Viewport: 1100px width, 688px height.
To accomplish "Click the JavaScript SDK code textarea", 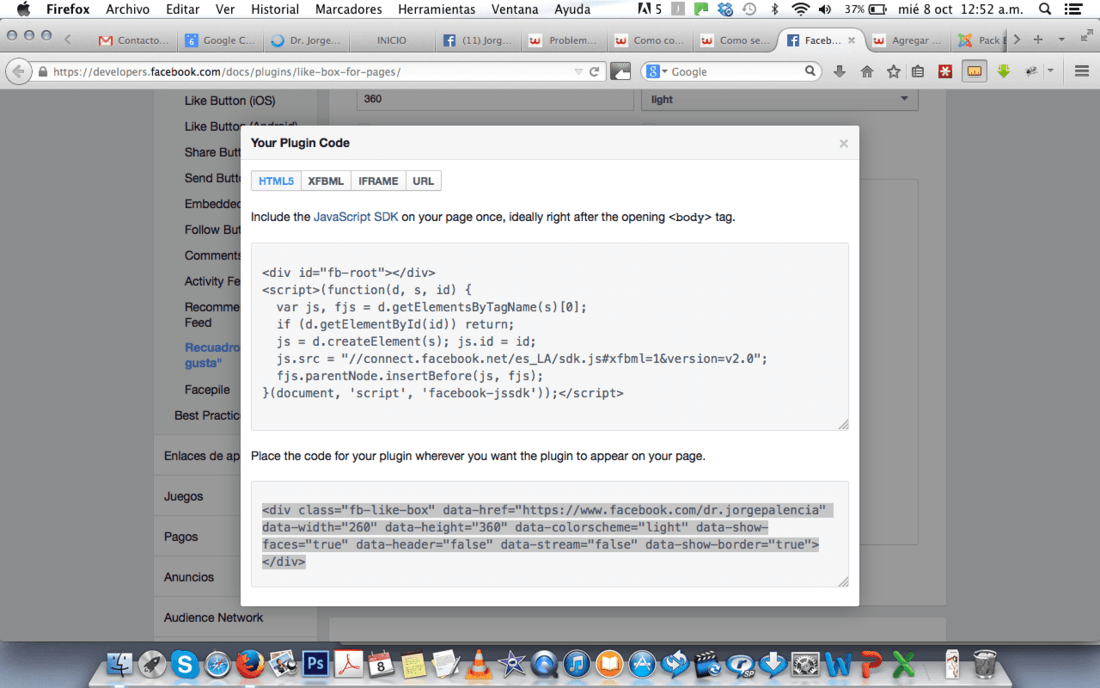I will 550,337.
